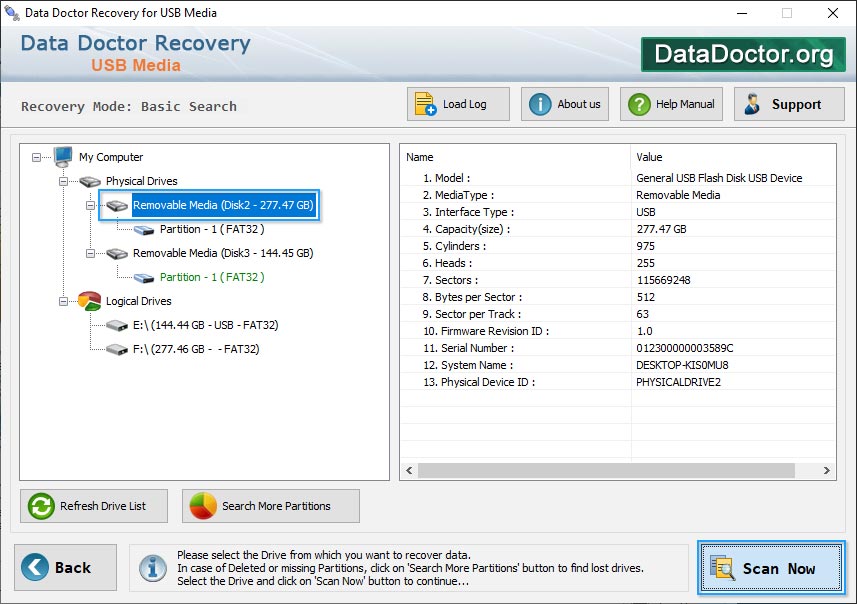Click the value 'PHYSICALDRIVE2'
This screenshot has width=857, height=604.
pos(678,382)
